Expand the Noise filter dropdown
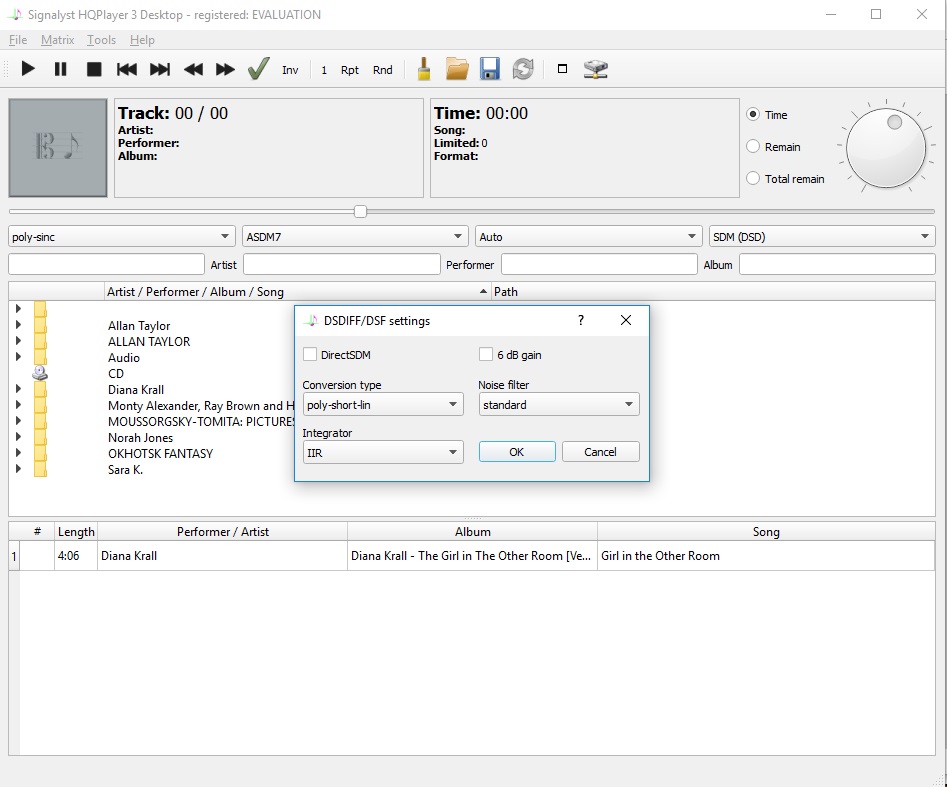The height and width of the screenshot is (787, 947). [558, 405]
